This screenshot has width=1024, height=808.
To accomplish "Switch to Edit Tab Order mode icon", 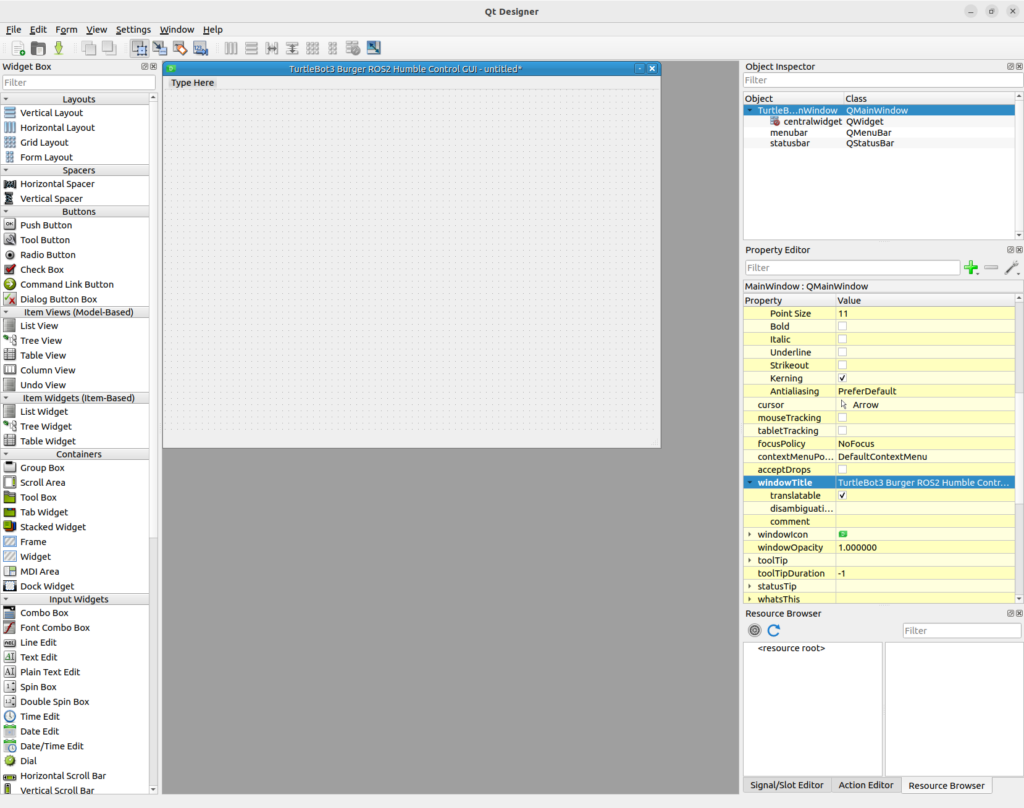I will pos(200,48).
